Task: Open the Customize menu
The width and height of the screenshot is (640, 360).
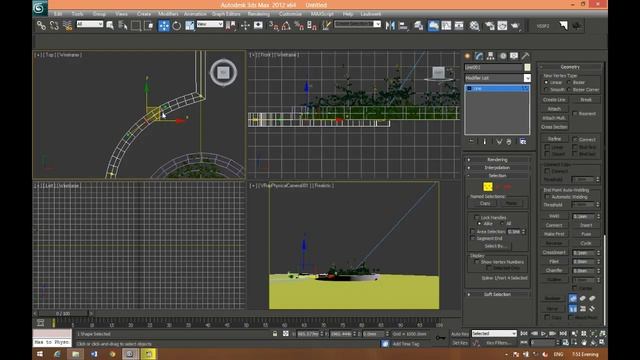Action: [290, 14]
